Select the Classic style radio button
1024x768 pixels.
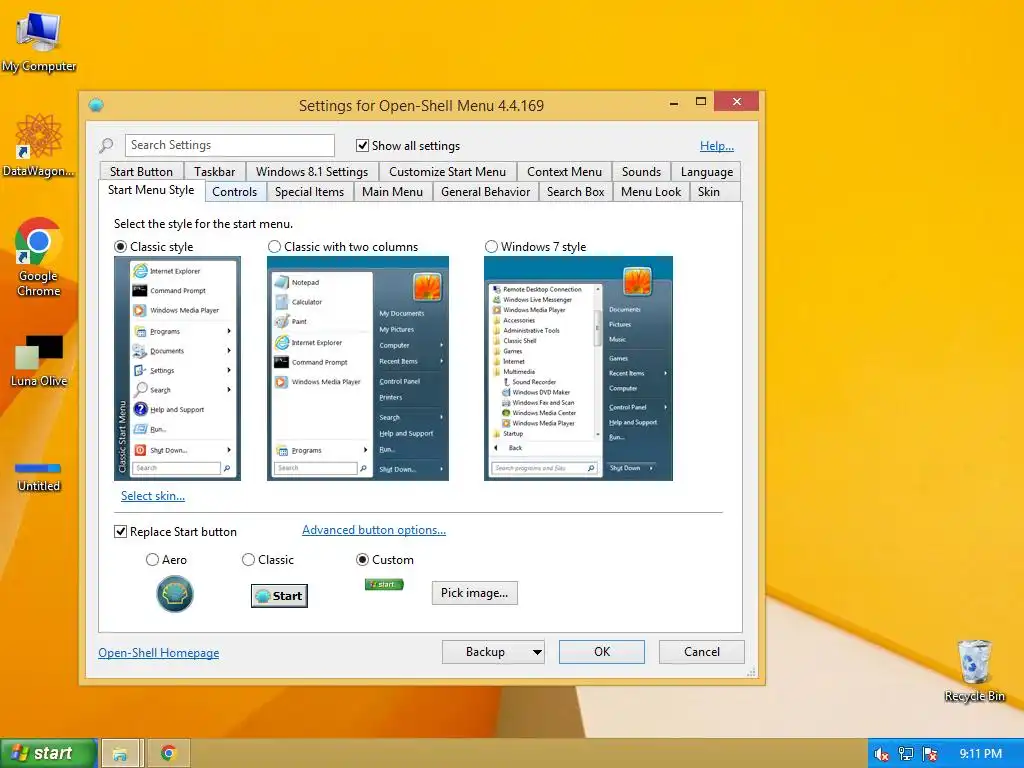coord(120,247)
